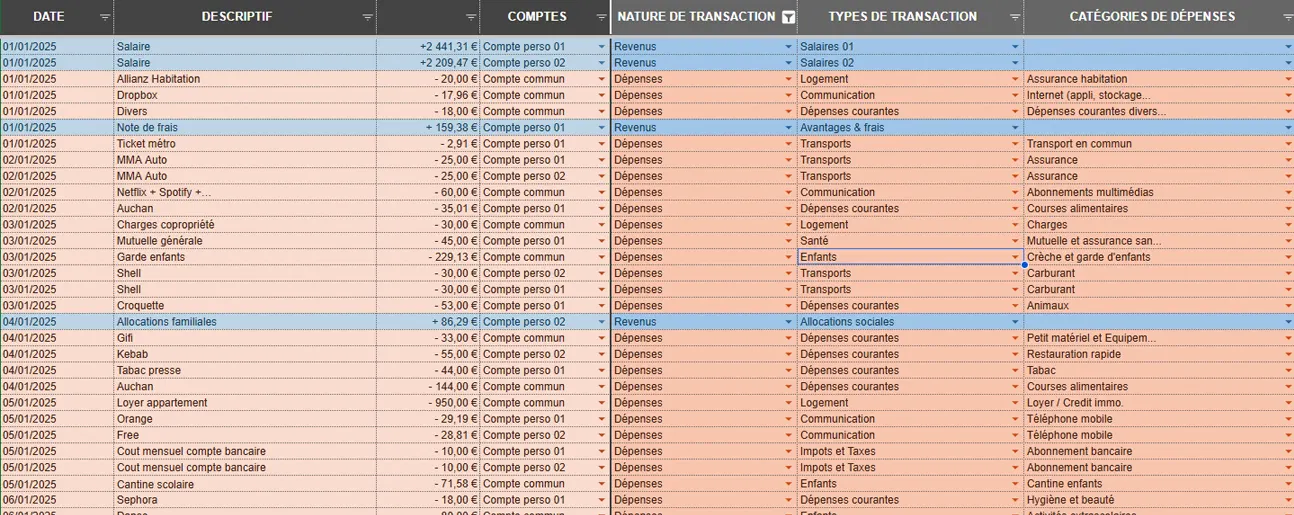Select the CATÉGORIES DE DÉPENSES header label
1294x515 pixels.
(1152, 17)
